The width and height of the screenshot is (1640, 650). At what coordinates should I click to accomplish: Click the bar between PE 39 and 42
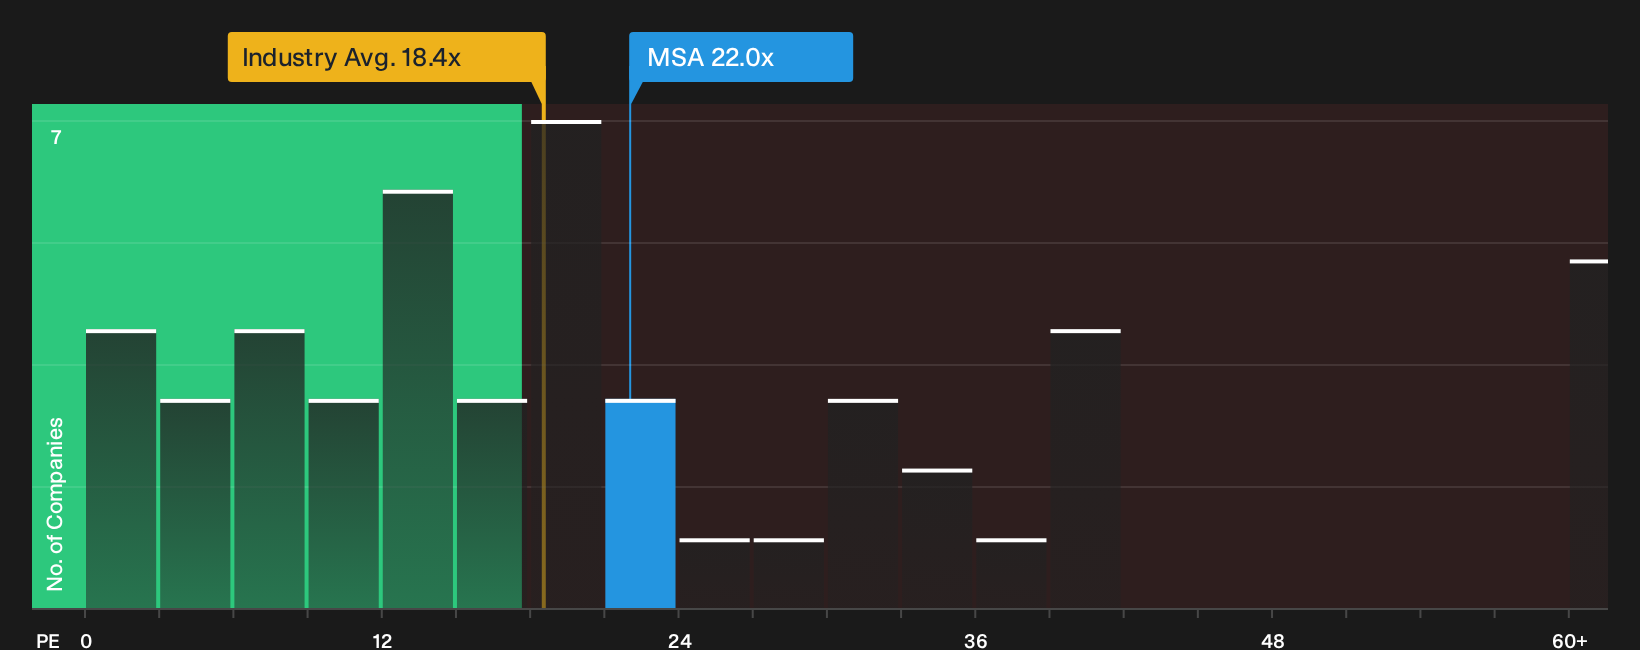click(x=1085, y=469)
